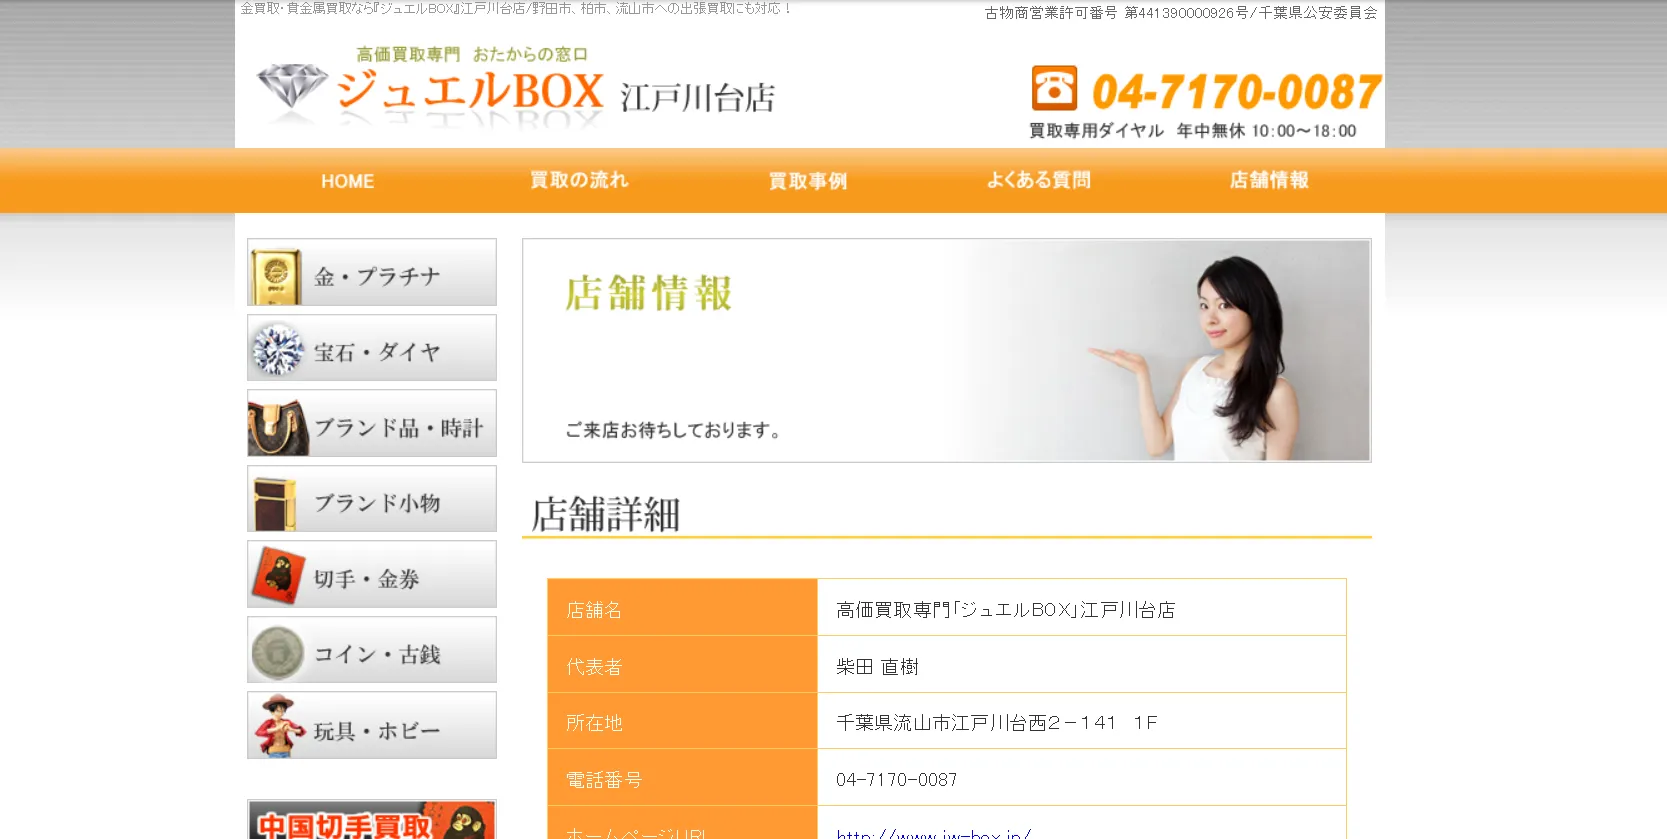Click the gold bar icon
This screenshot has width=1667, height=839.
point(275,275)
